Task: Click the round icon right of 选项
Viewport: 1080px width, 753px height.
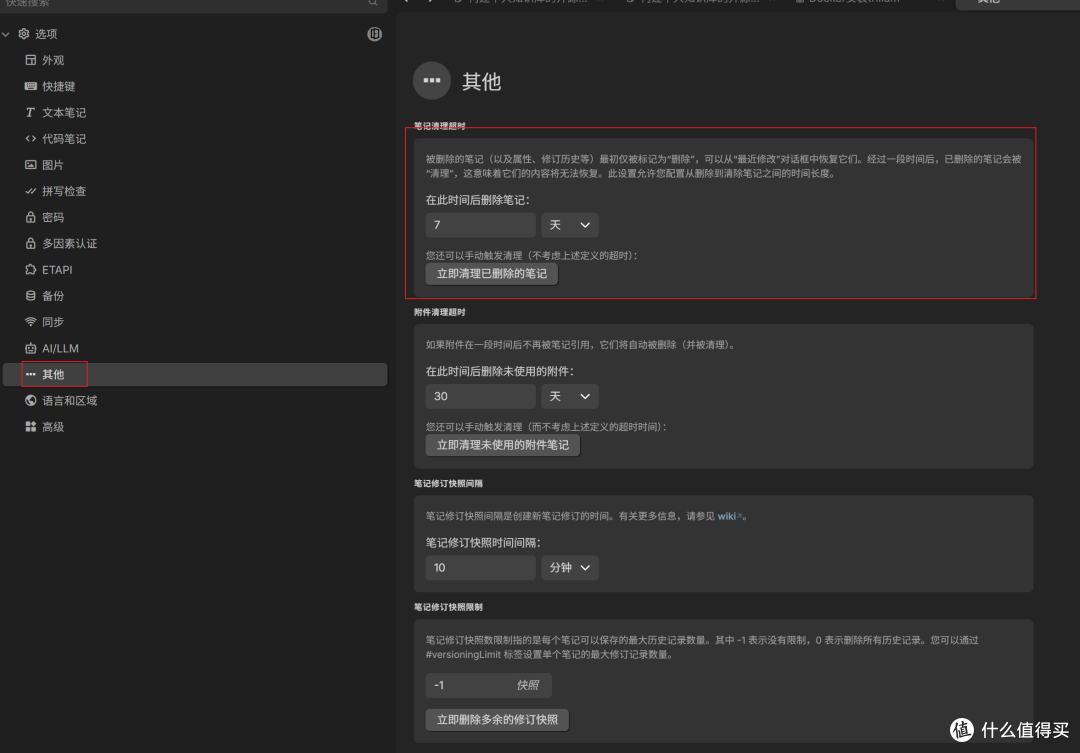Action: click(x=374, y=34)
